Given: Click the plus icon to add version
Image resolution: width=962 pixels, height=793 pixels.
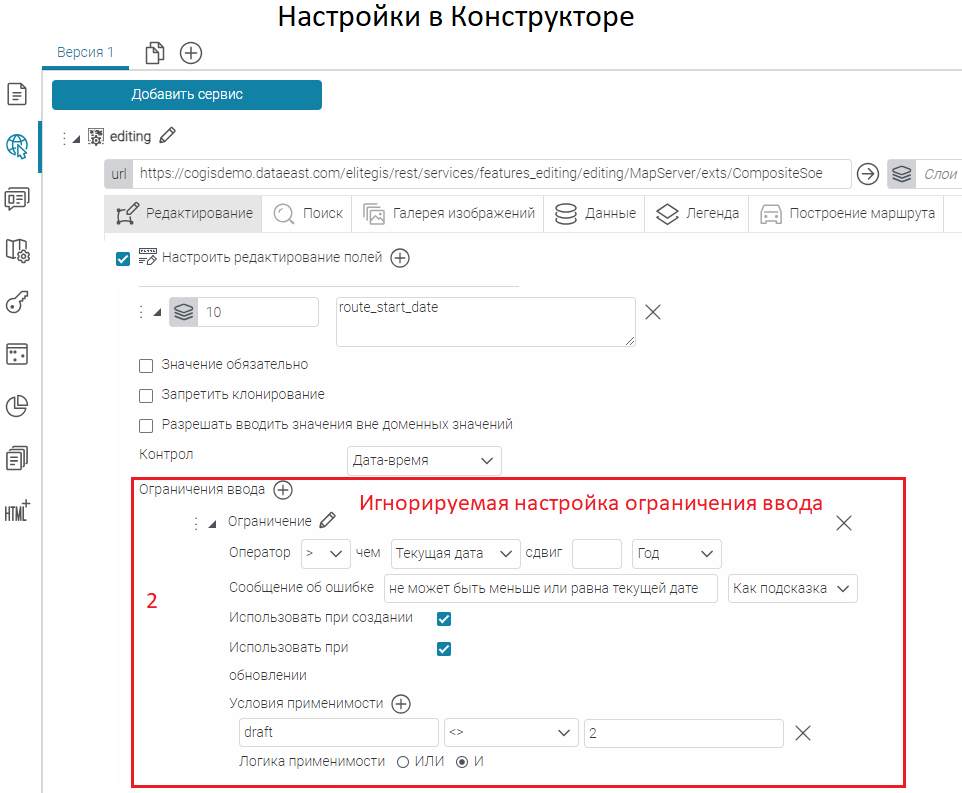Looking at the screenshot, I should pyautogui.click(x=191, y=53).
